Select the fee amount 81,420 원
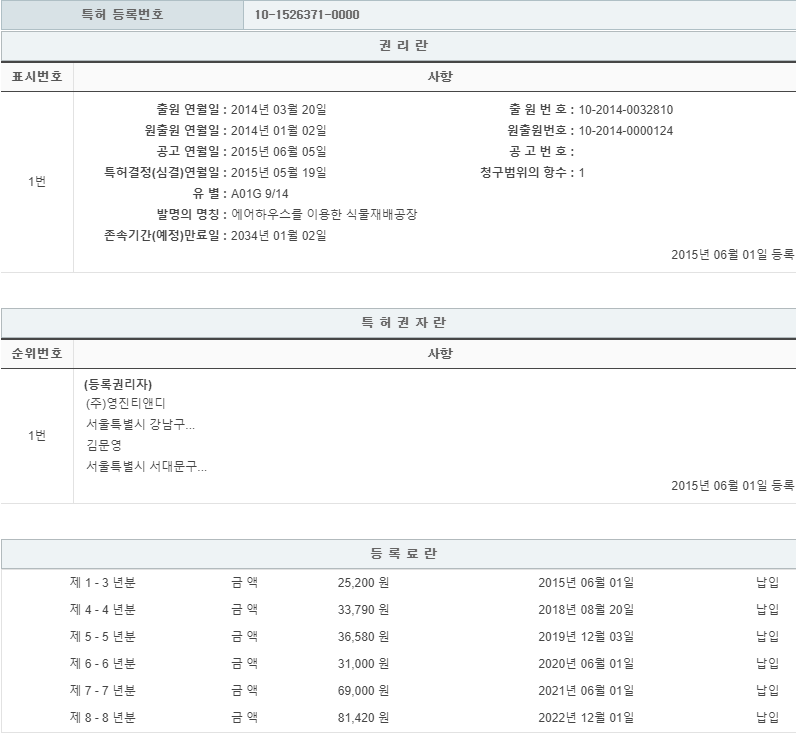 coord(363,717)
